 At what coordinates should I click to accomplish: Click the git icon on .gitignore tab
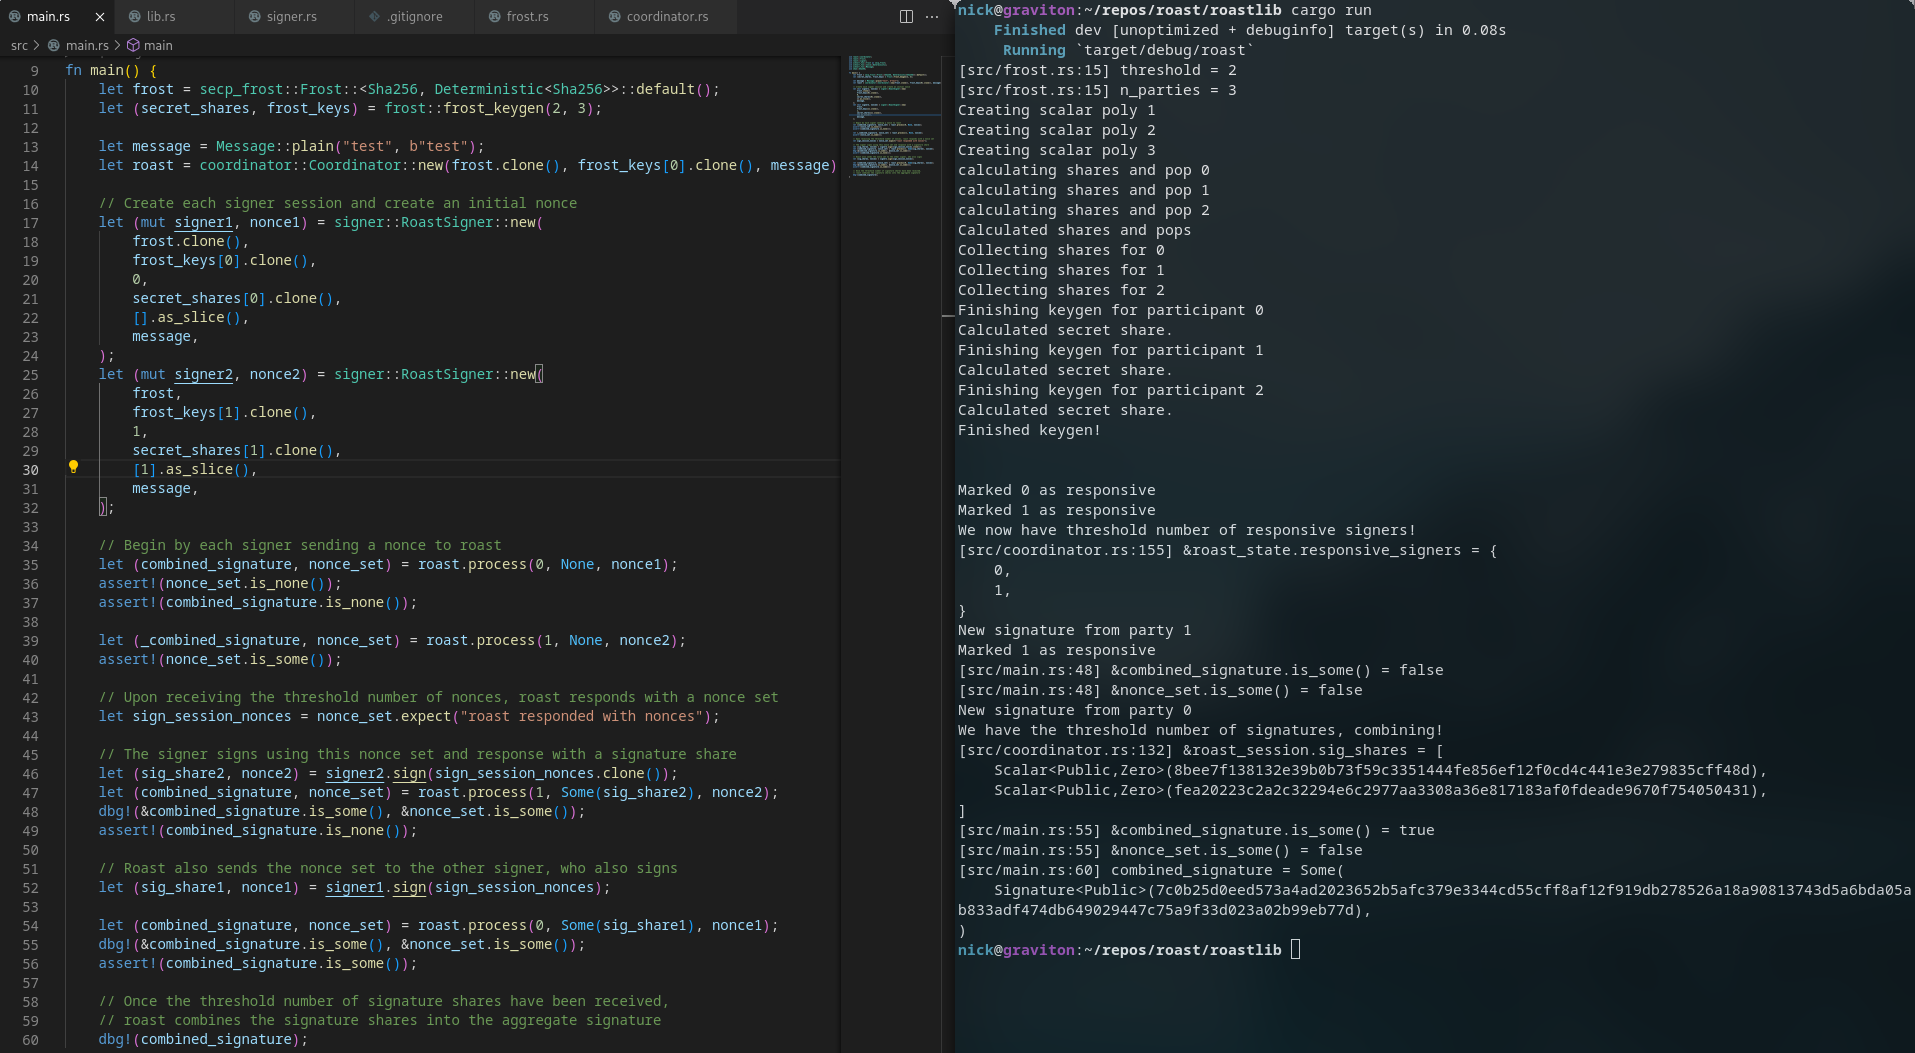click(x=375, y=17)
